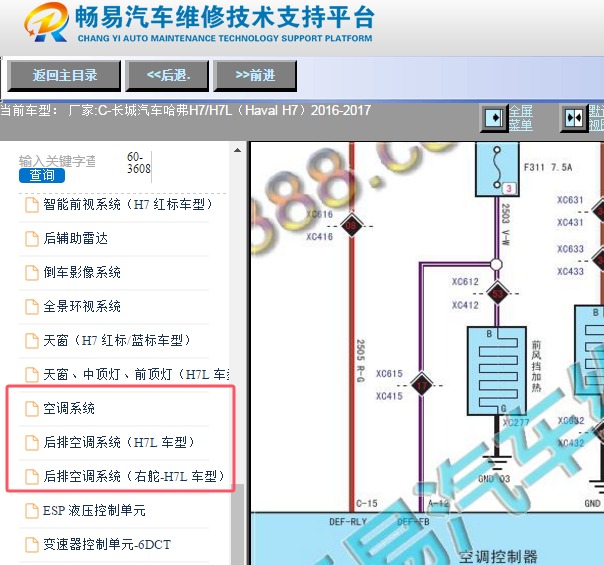
Task: Click connector diamond 53 at XC612
Action: coord(497,293)
